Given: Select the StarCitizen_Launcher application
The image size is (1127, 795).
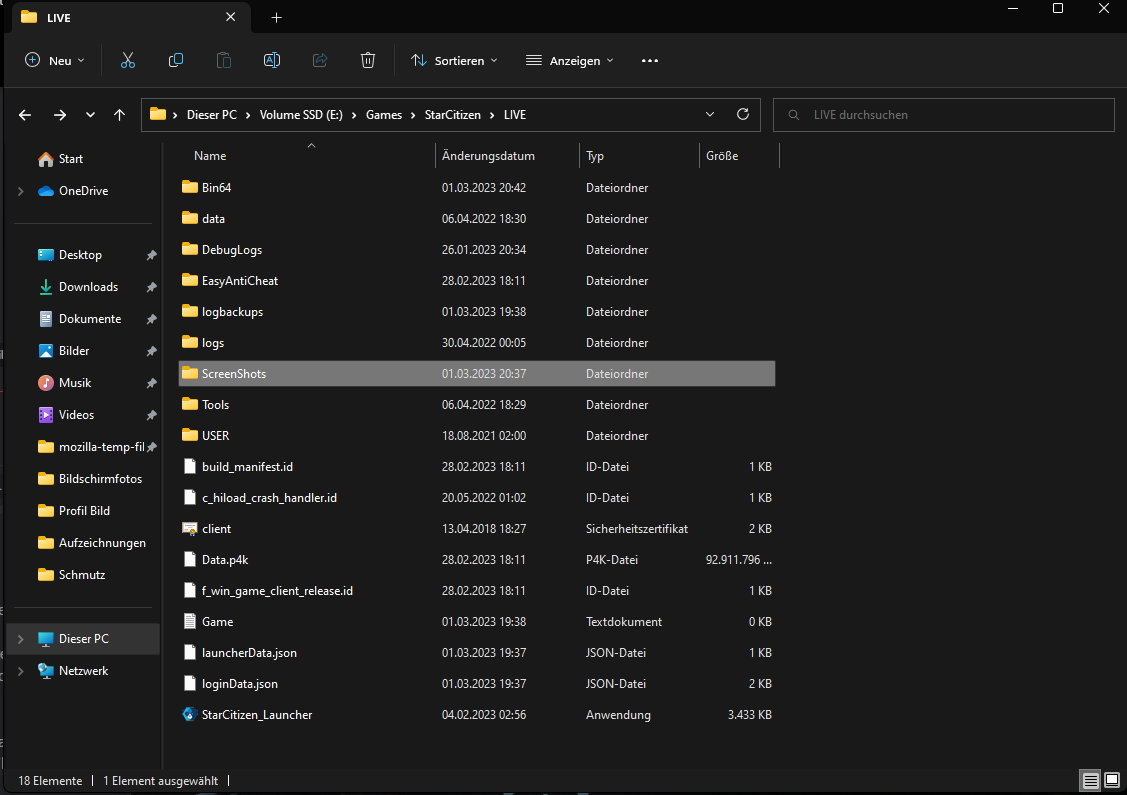Looking at the screenshot, I should click(x=477, y=715).
